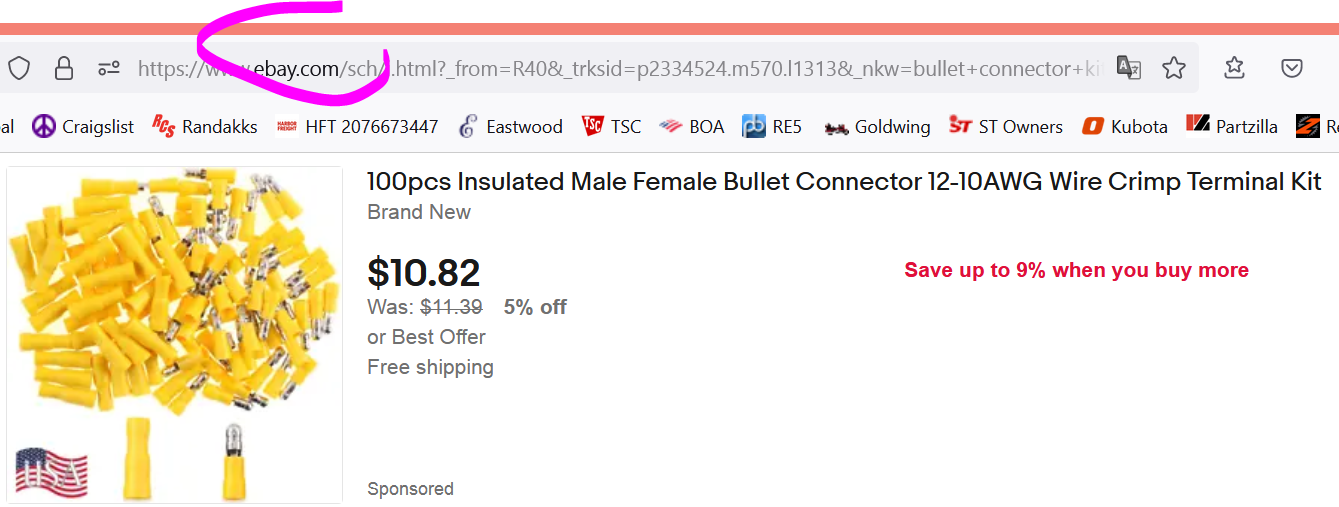The width and height of the screenshot is (1339, 507).
Task: Open the Partzilla bookmark
Action: click(x=1232, y=127)
